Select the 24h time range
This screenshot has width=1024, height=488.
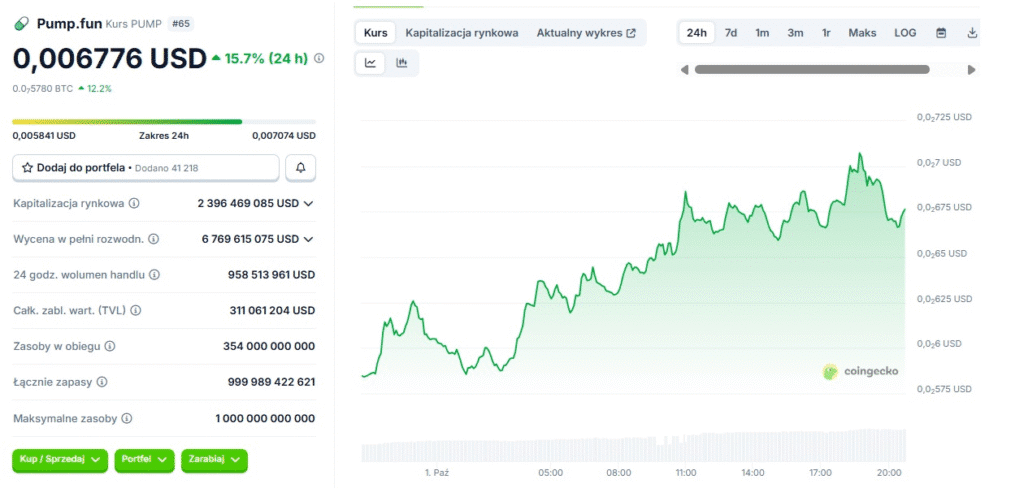(696, 33)
